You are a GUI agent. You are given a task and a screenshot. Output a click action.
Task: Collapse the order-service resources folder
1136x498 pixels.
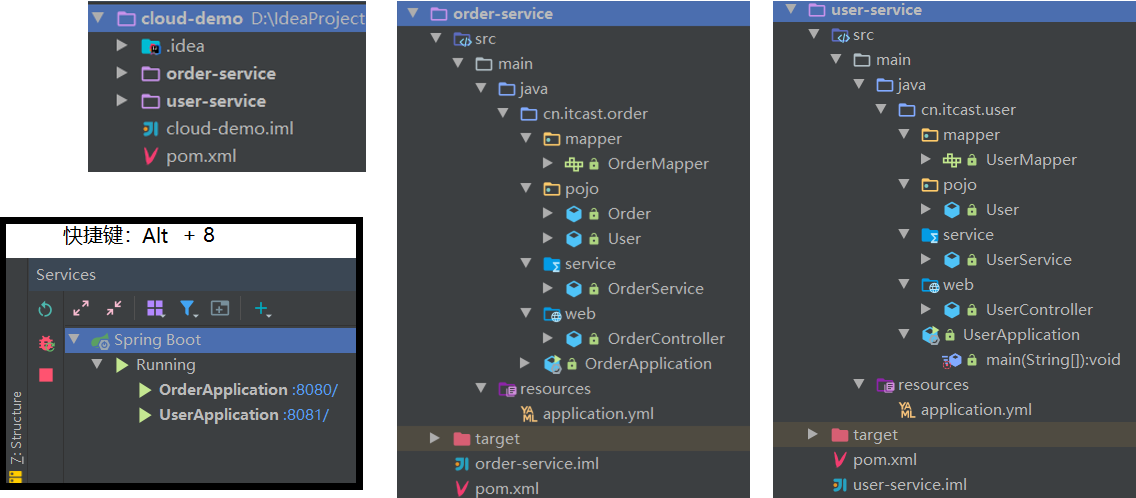[x=480, y=389]
